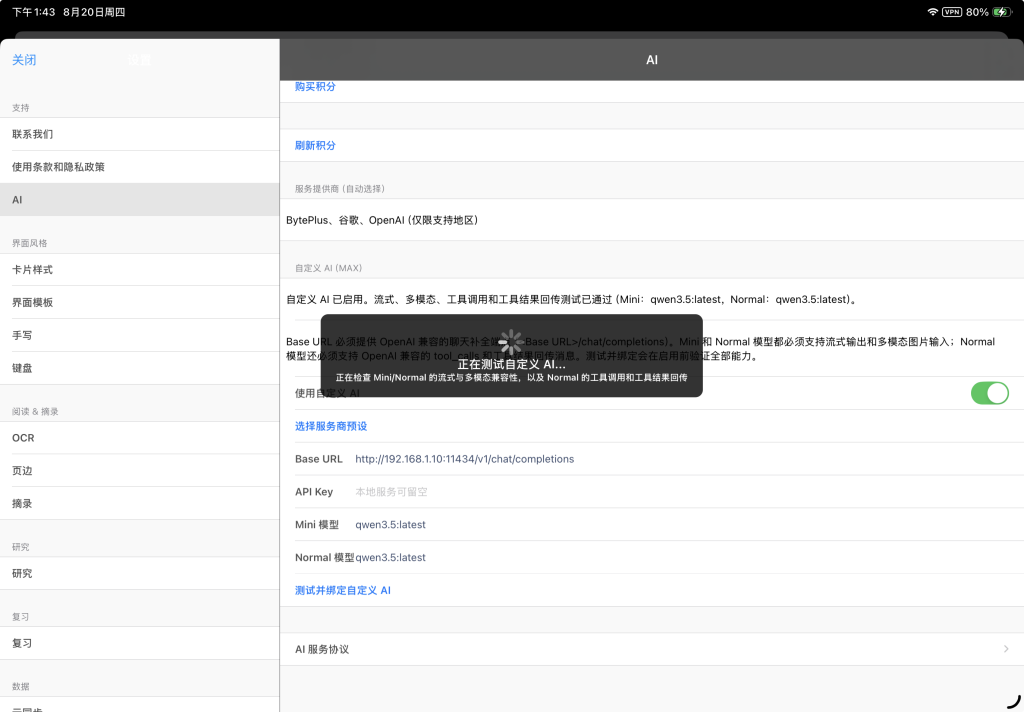
Task: Tap the 下午1:43 clock
Action: (33, 12)
